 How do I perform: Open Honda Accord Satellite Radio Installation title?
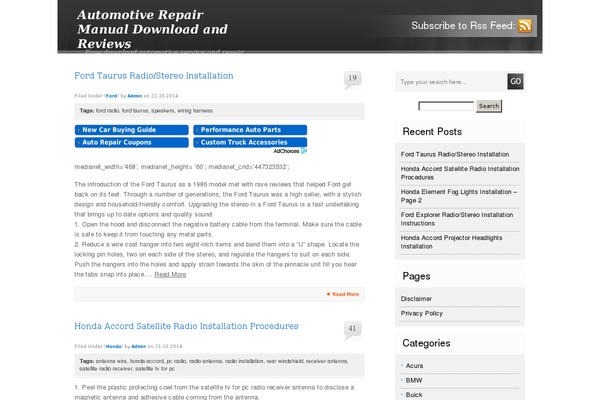186,326
